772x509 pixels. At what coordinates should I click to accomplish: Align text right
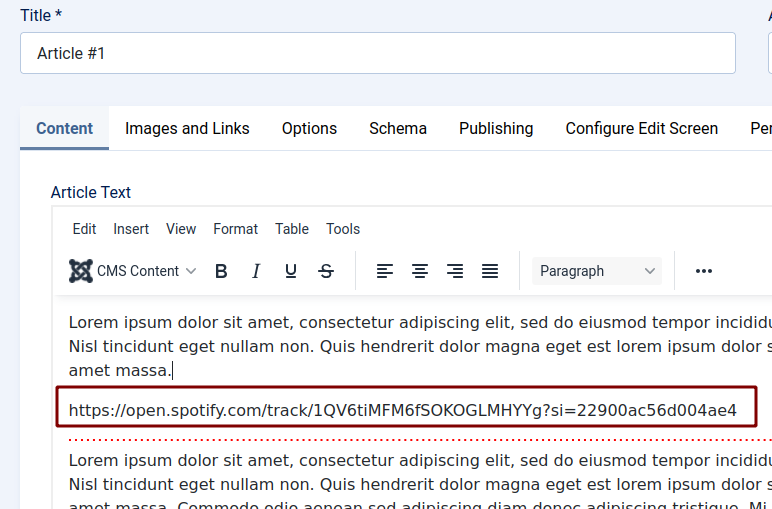[x=455, y=271]
